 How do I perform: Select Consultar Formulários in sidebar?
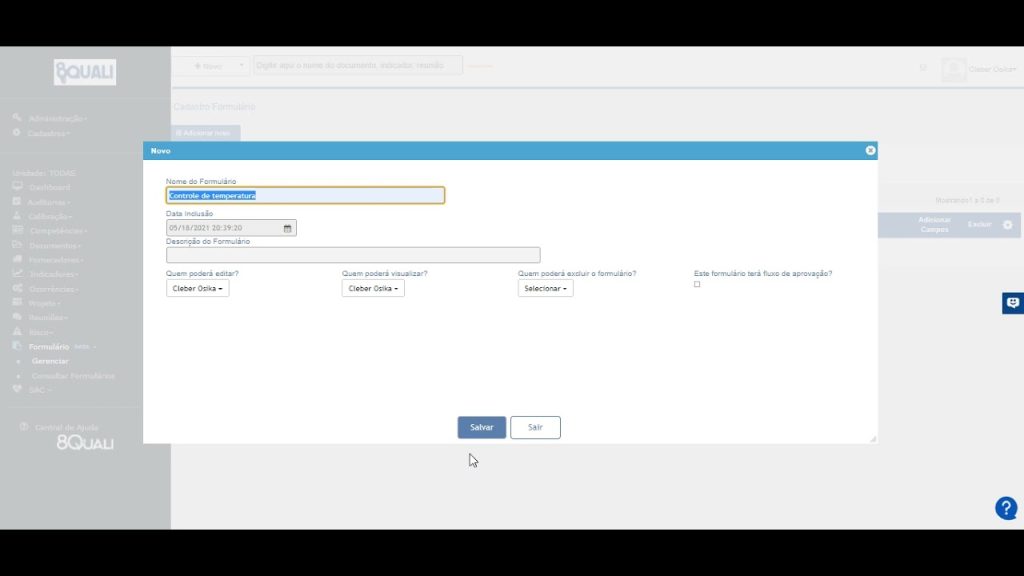point(73,376)
